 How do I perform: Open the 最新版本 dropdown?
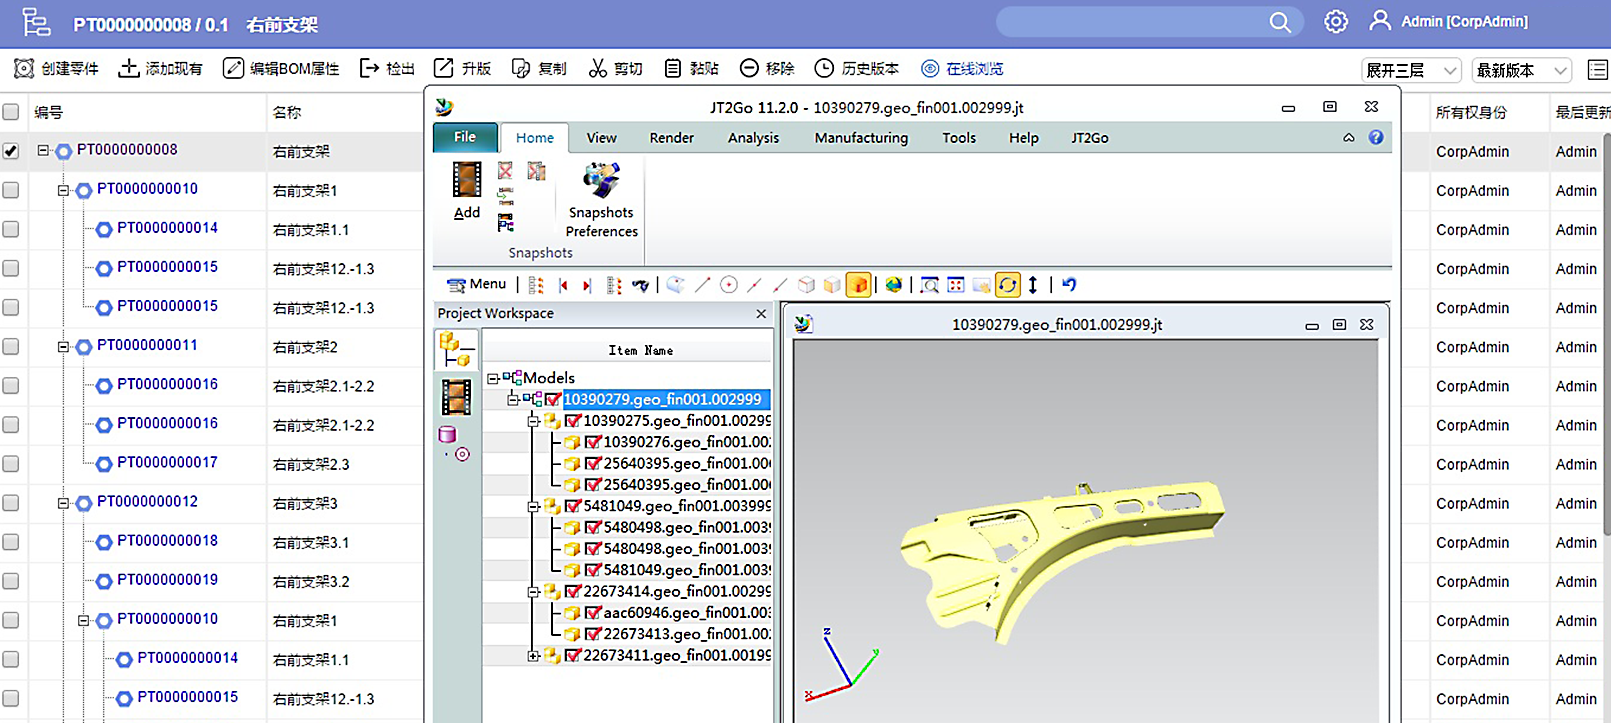[x=1522, y=70]
